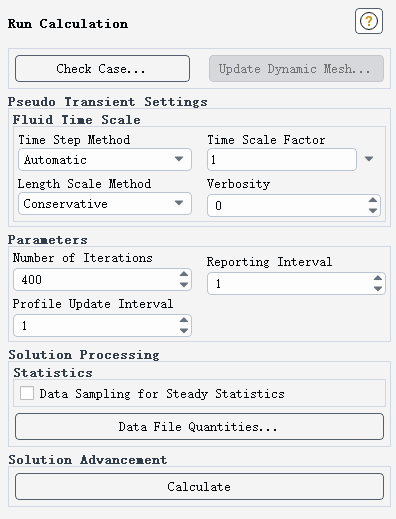Open the Time Step Method dropdown
Viewport: 396px width, 519px height.
click(105, 160)
